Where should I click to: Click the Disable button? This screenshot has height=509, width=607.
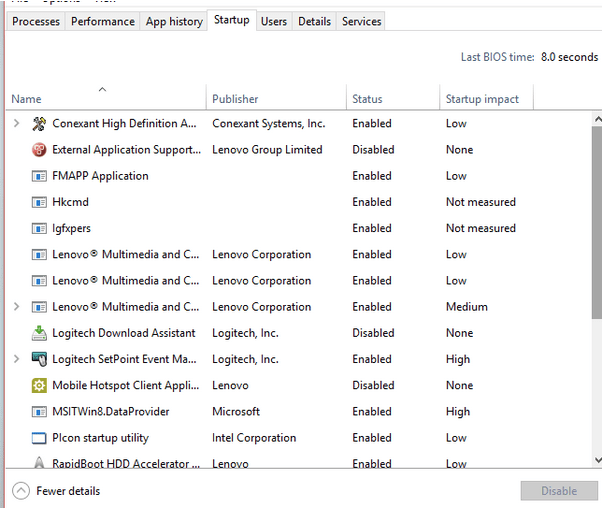(x=559, y=491)
